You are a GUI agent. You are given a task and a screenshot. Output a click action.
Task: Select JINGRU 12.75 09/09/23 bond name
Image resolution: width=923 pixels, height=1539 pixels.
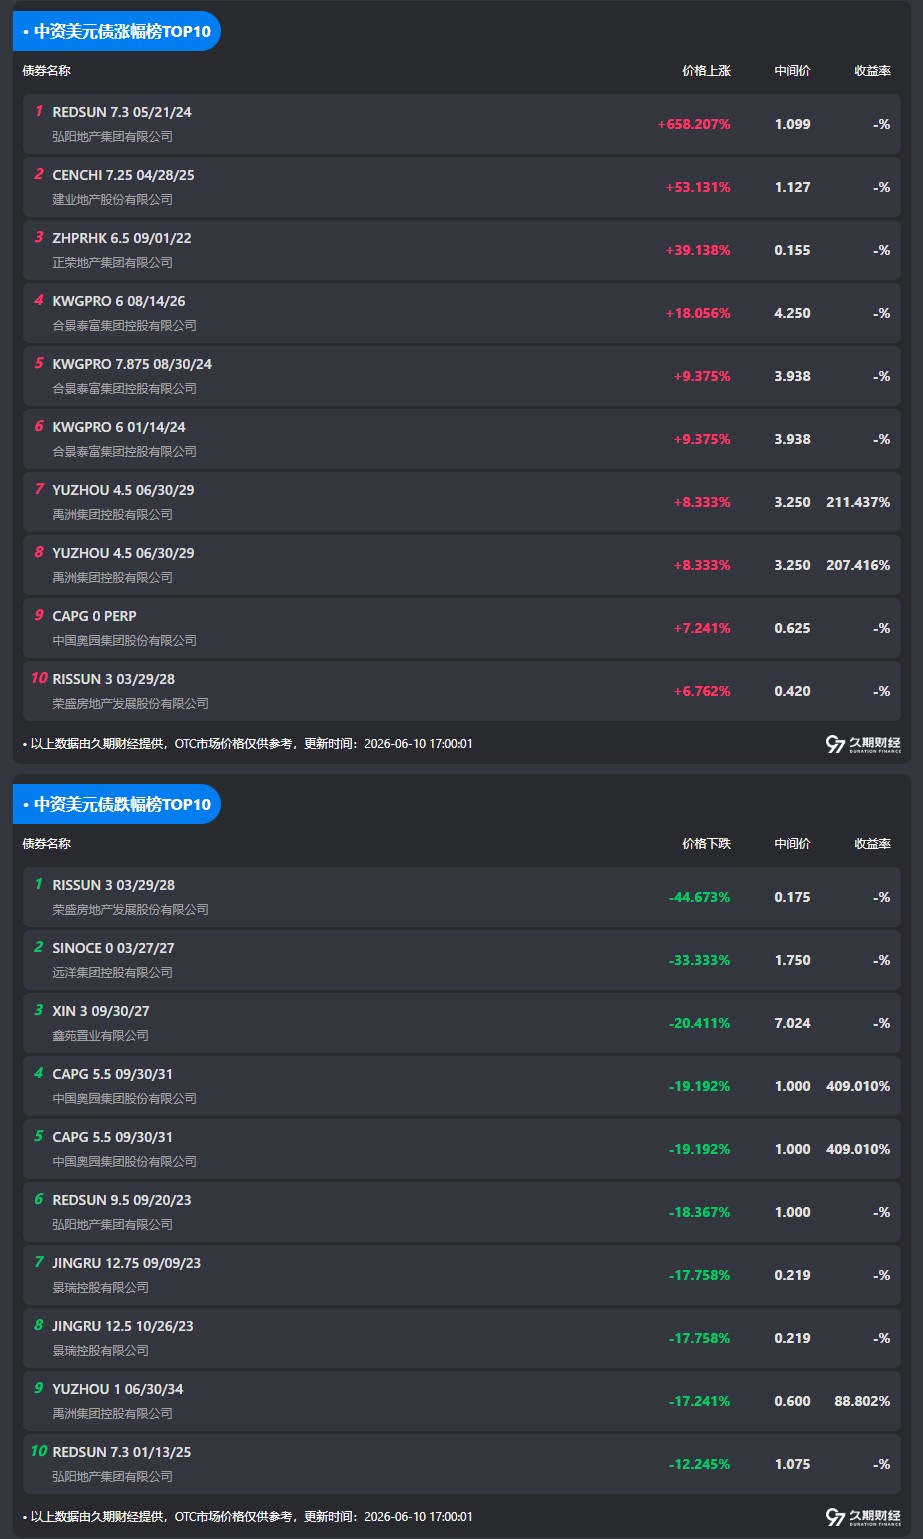tap(126, 1263)
